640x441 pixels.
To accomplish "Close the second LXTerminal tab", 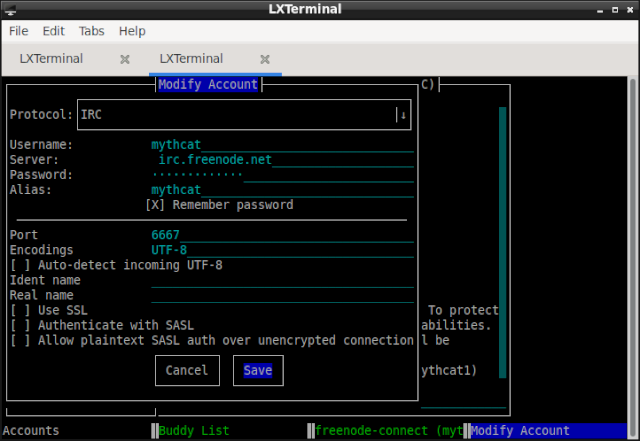I will pyautogui.click(x=265, y=60).
